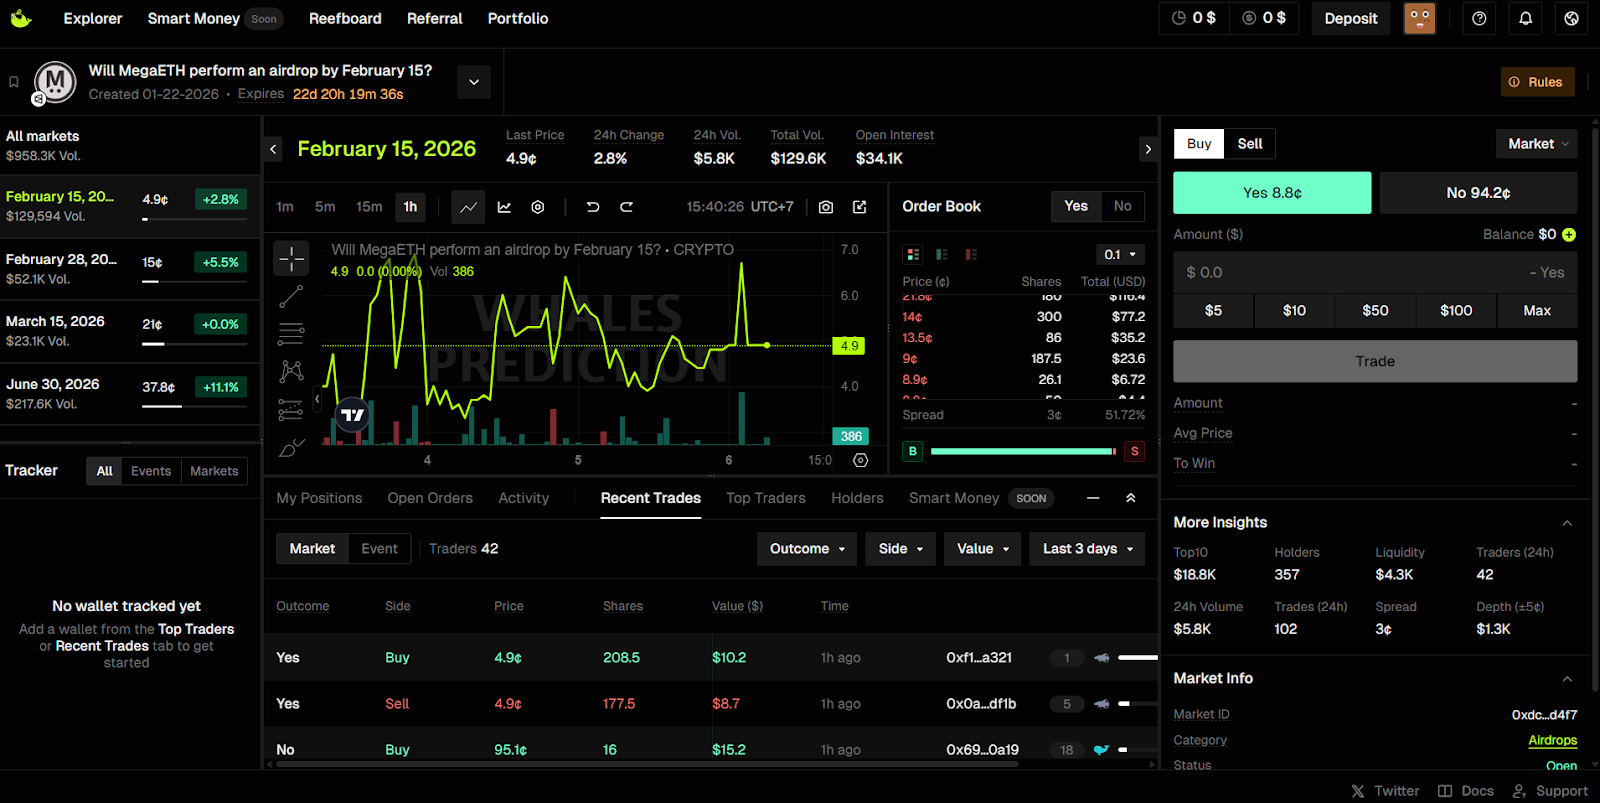The height and width of the screenshot is (803, 1600).
Task: Redo the chart action
Action: [627, 207]
